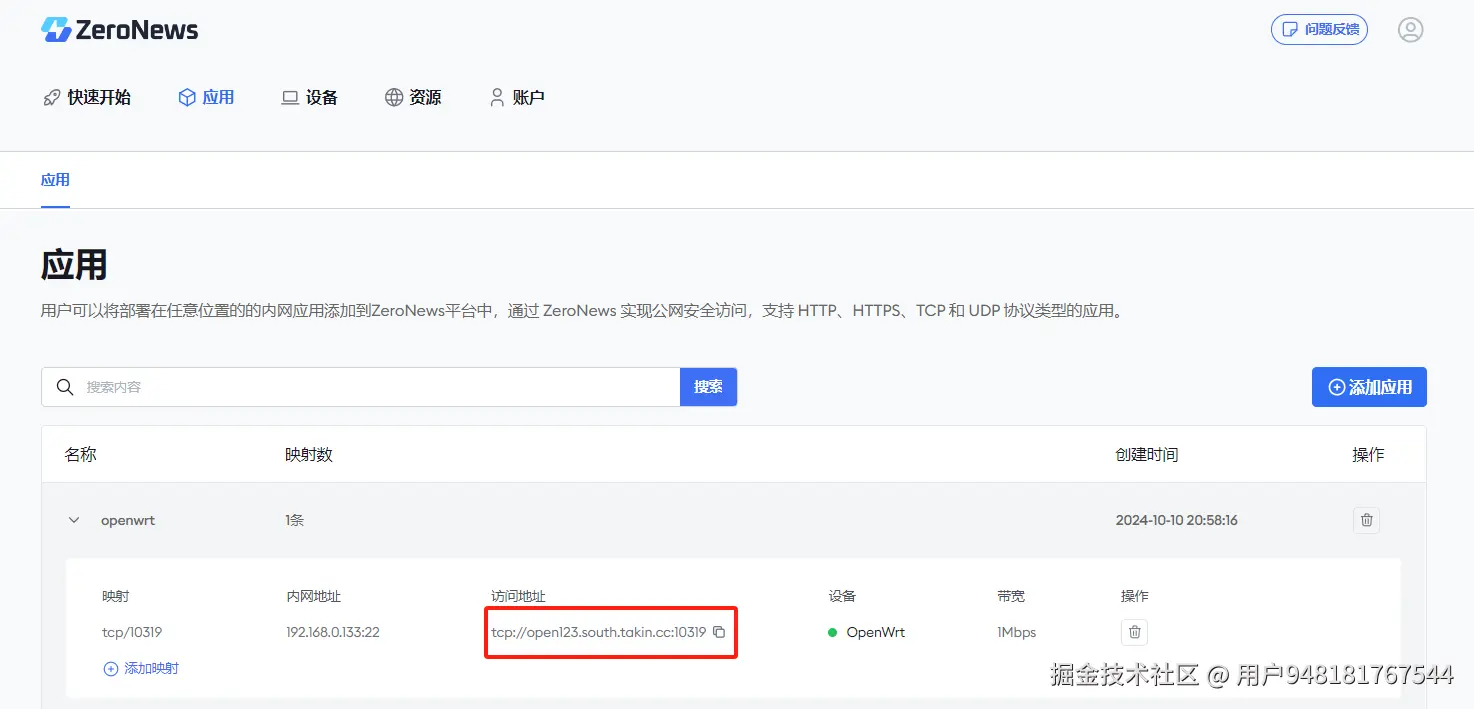Click the 带宽 column header
The image size is (1474, 709).
click(x=1011, y=596)
